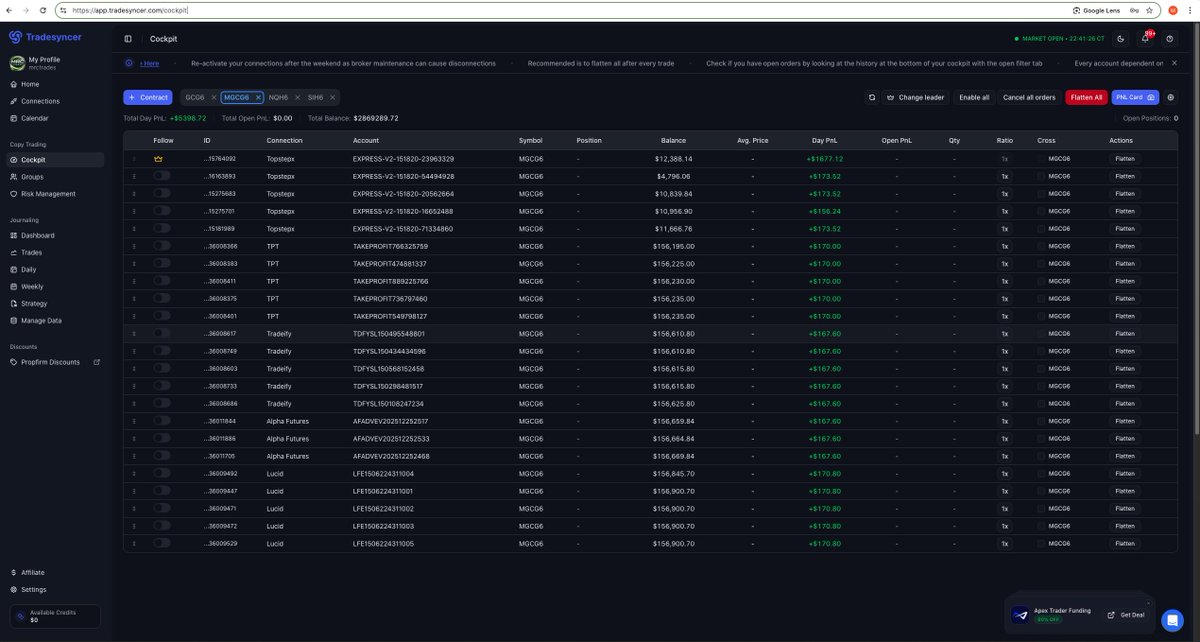
Task: Click the help icon in top bar
Action: pyautogui.click(x=1170, y=39)
